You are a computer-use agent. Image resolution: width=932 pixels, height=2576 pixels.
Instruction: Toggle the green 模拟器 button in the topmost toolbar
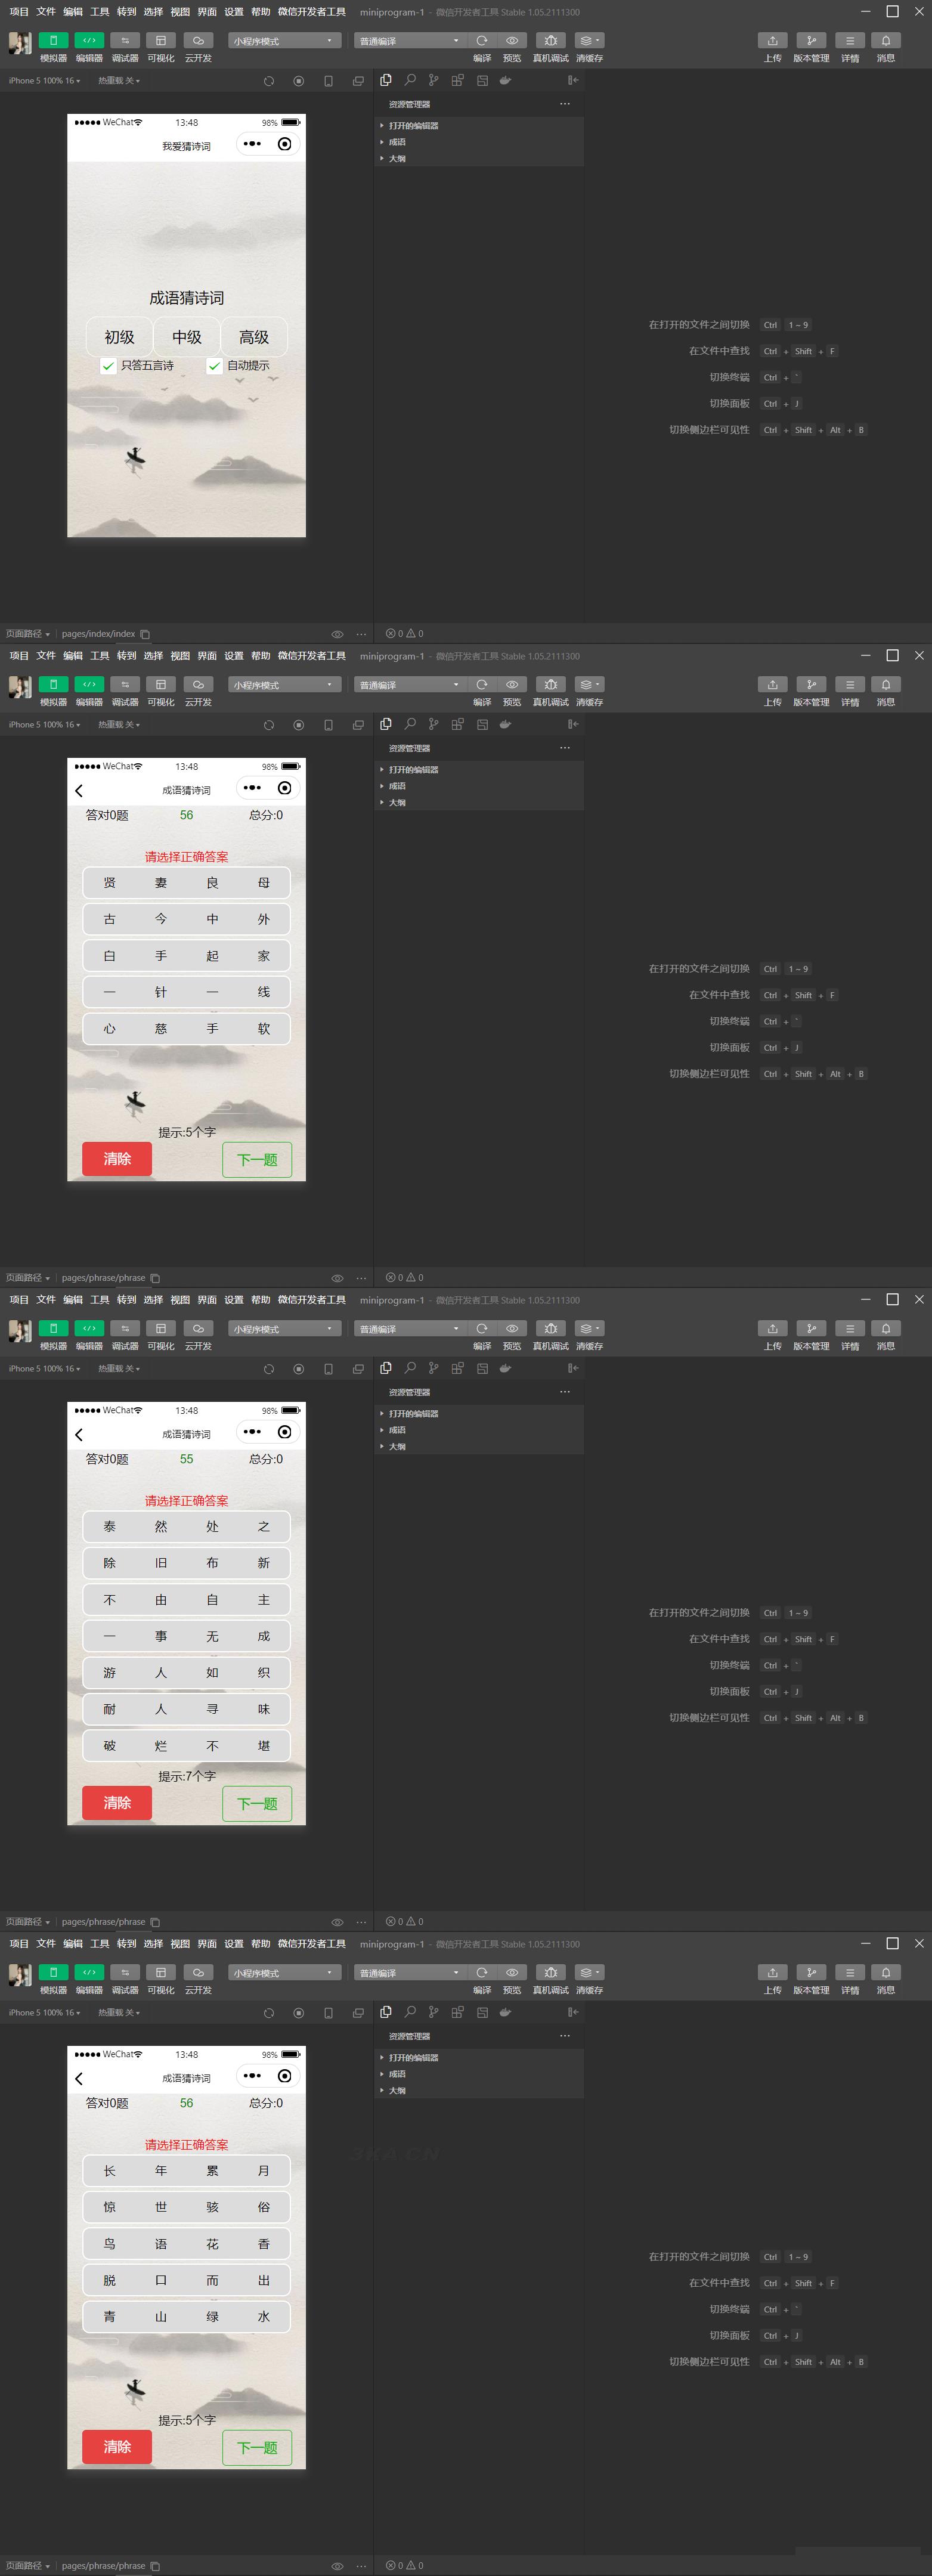pos(53,41)
